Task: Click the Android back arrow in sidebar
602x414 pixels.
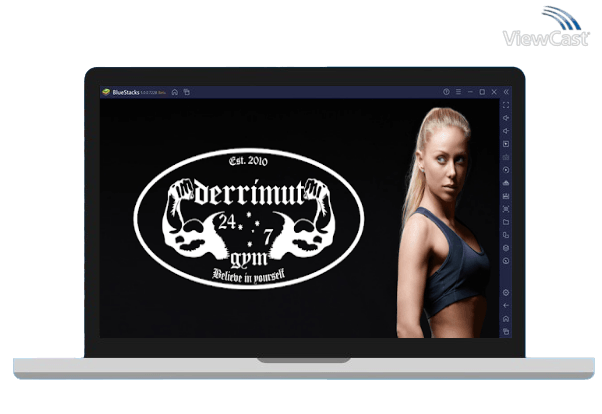Action: coord(506,306)
